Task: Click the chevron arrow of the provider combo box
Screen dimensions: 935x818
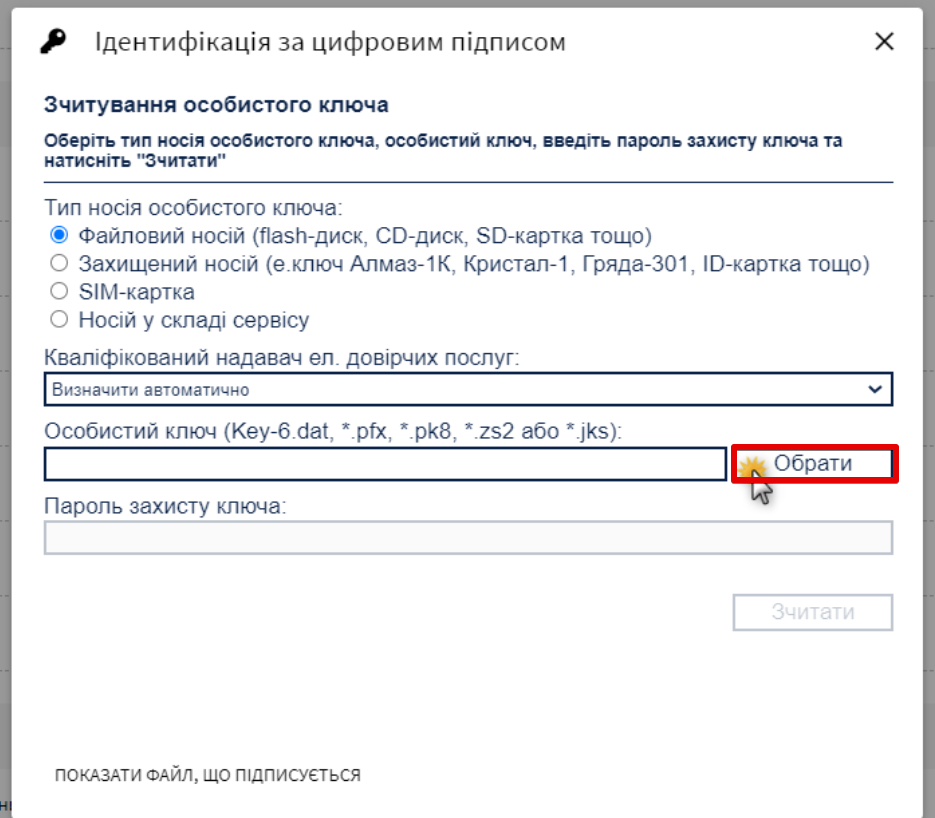Action: pyautogui.click(x=875, y=389)
